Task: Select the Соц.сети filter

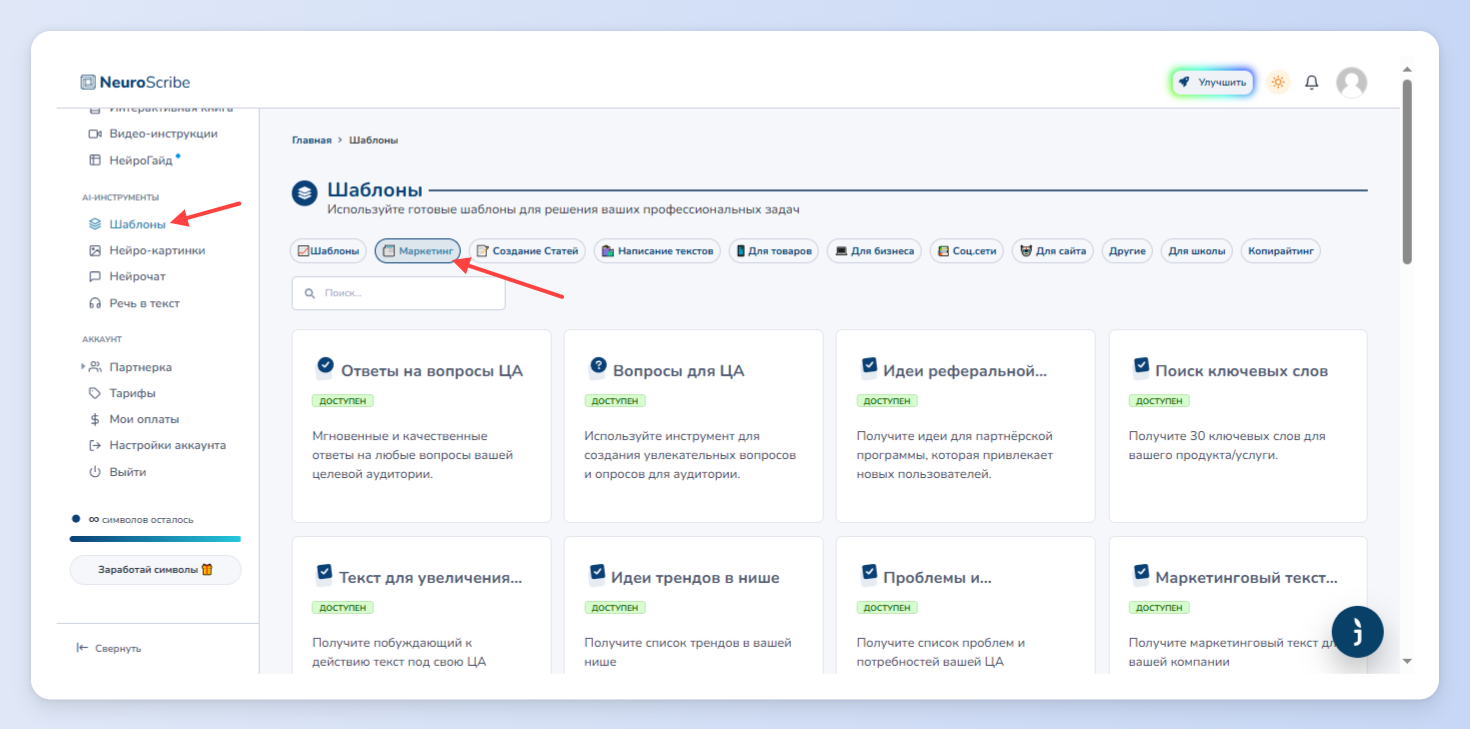Action: (x=966, y=251)
